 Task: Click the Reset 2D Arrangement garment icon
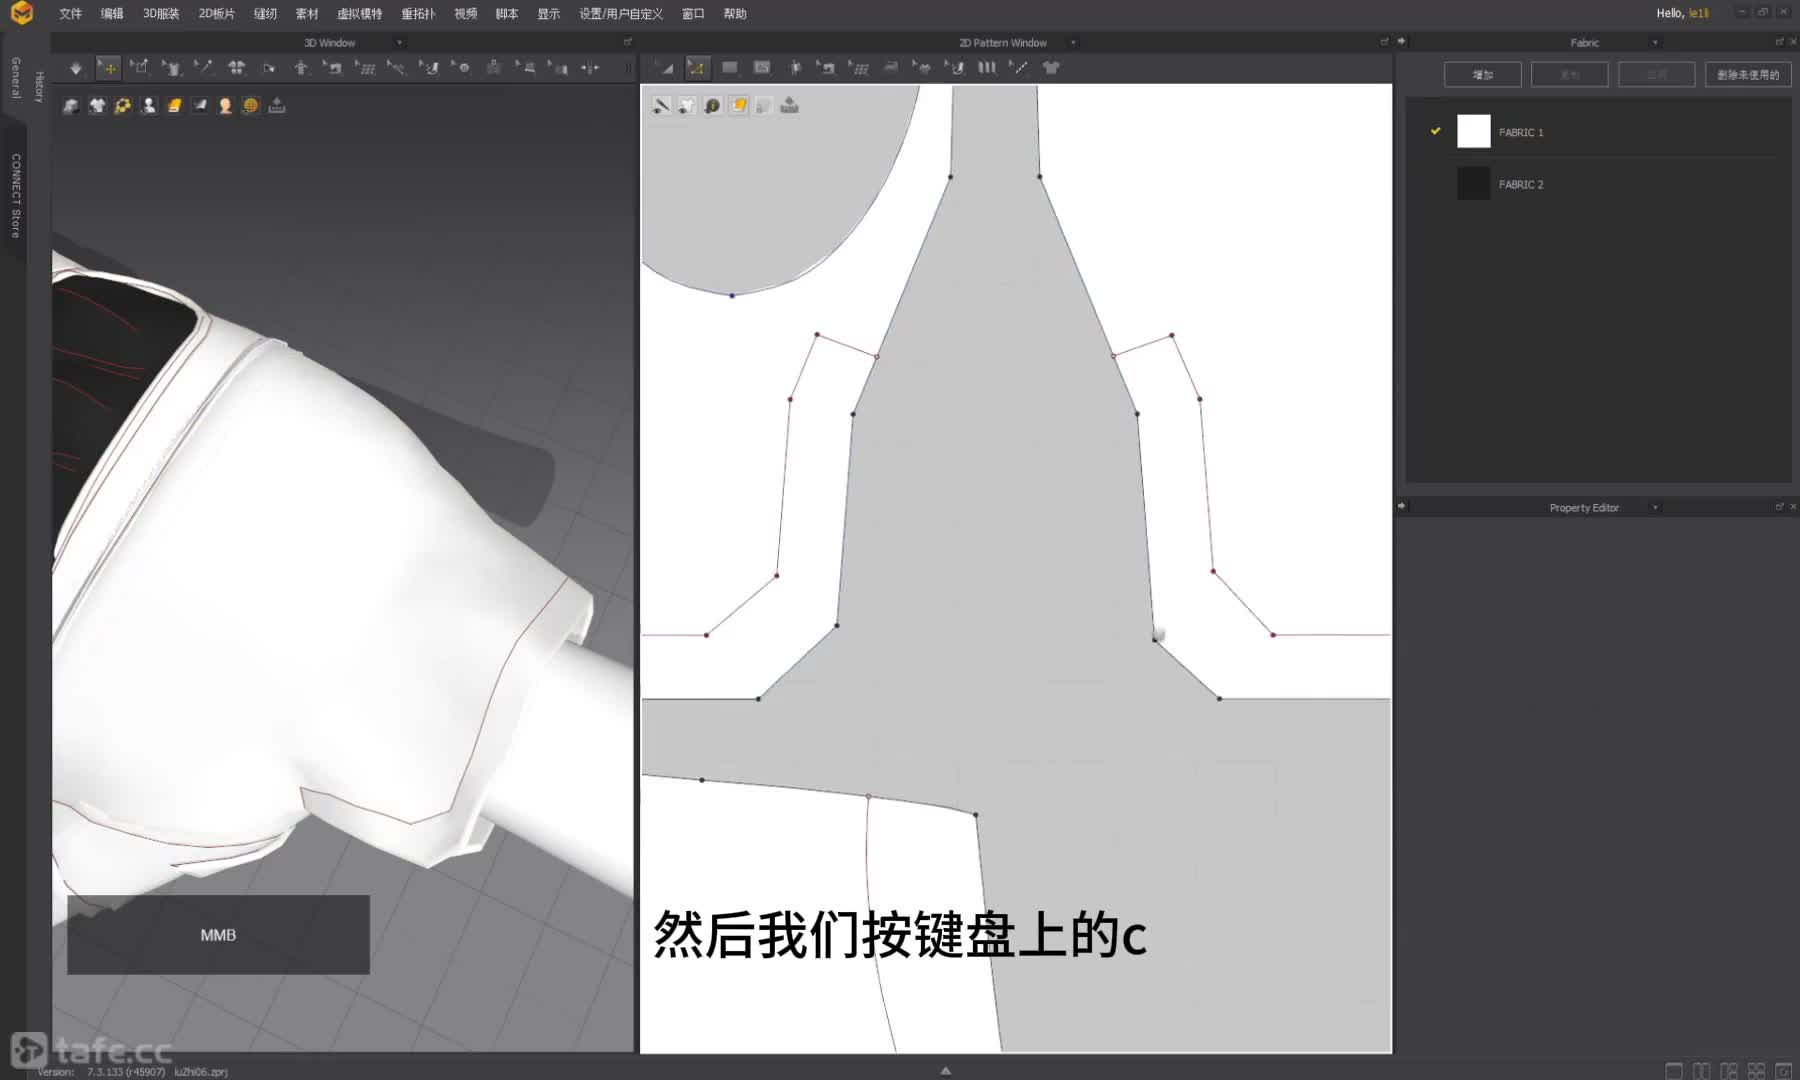(x=237, y=68)
